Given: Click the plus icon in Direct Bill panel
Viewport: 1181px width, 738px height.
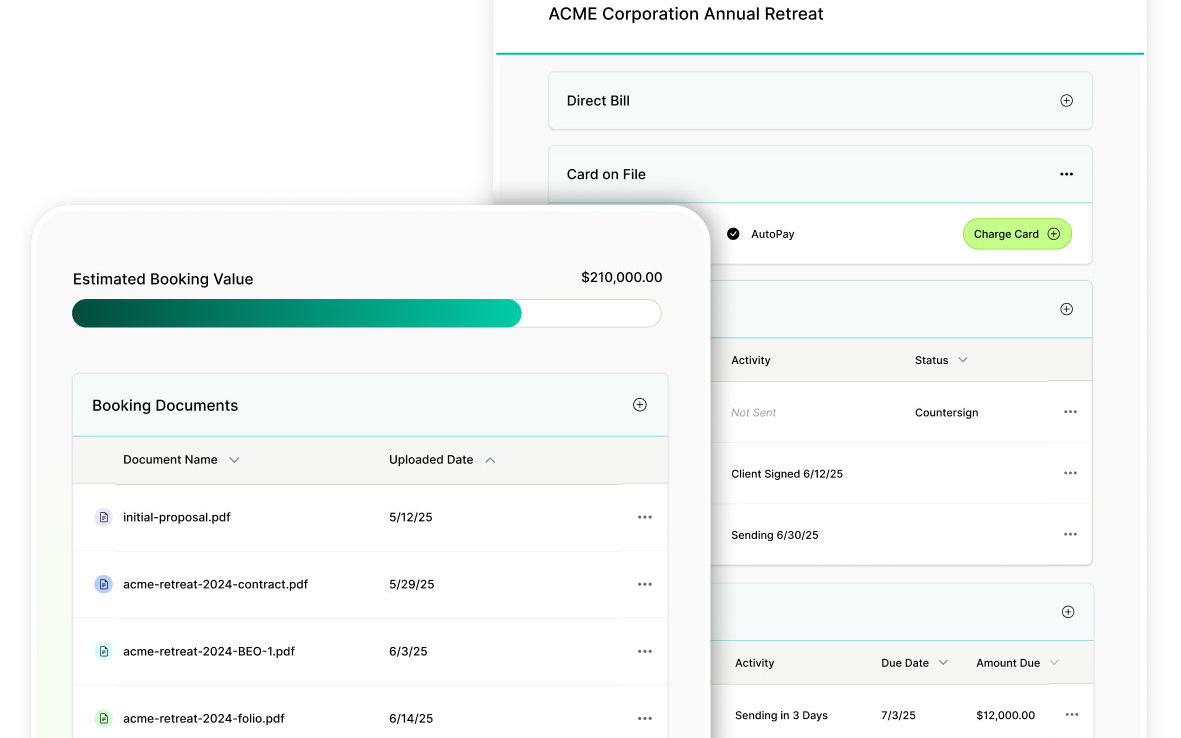Looking at the screenshot, I should [x=1066, y=101].
